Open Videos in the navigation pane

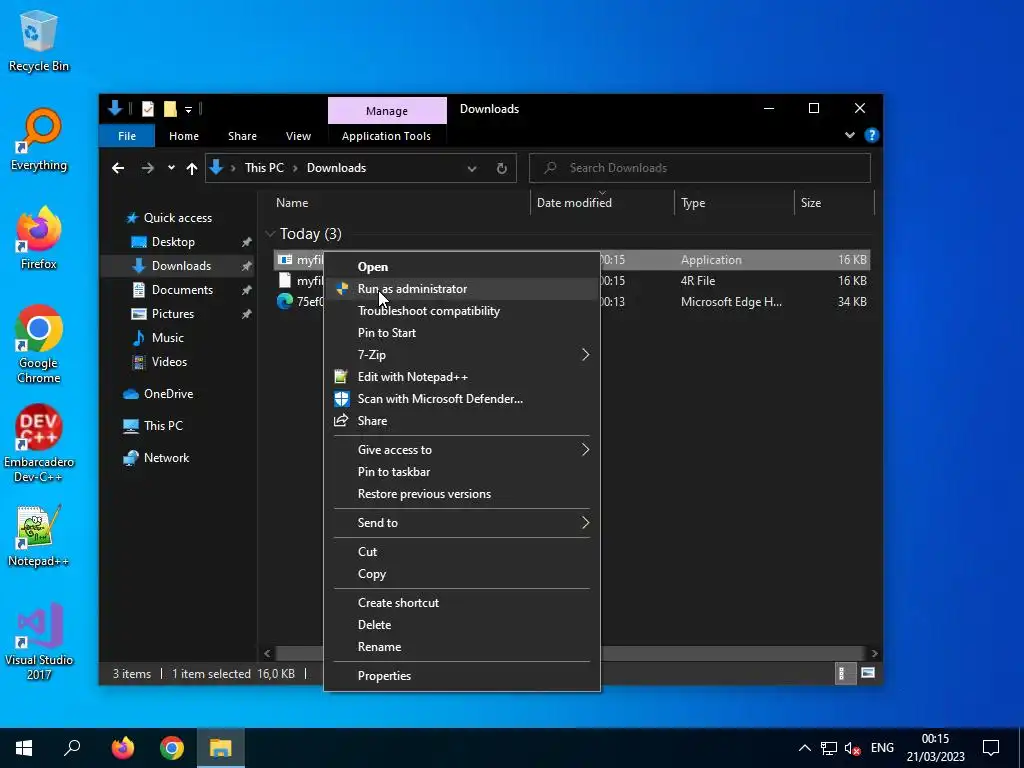[169, 362]
